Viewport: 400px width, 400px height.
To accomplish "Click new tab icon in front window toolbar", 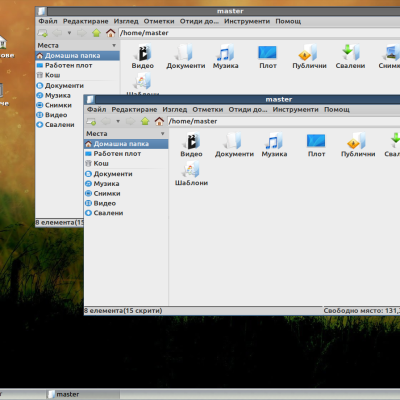I will coord(91,121).
